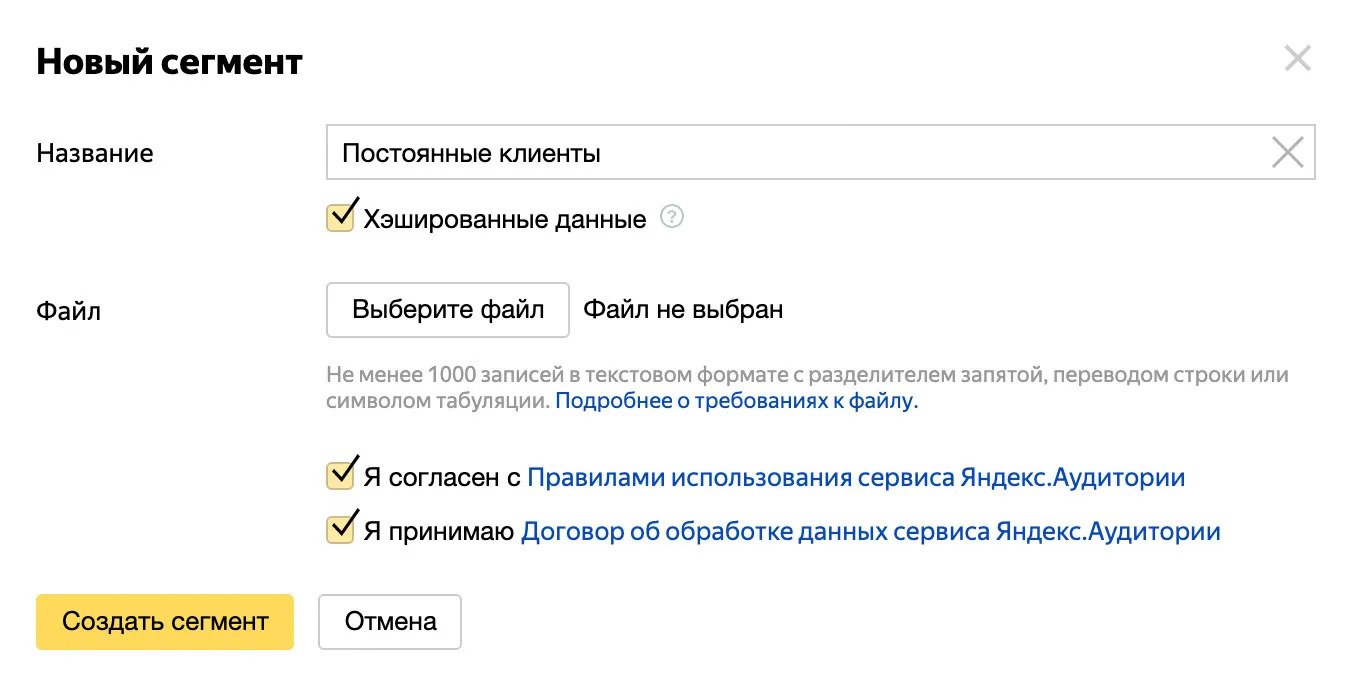Click the Новый сегмент heading
Screen dimensions: 1348x688
(x=169, y=62)
